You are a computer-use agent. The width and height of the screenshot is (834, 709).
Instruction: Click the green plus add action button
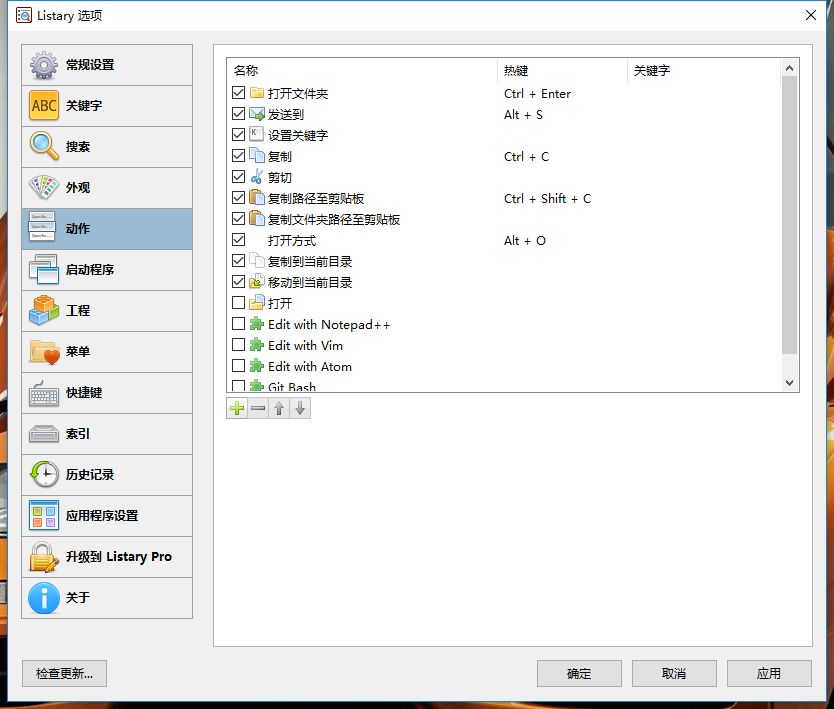237,408
